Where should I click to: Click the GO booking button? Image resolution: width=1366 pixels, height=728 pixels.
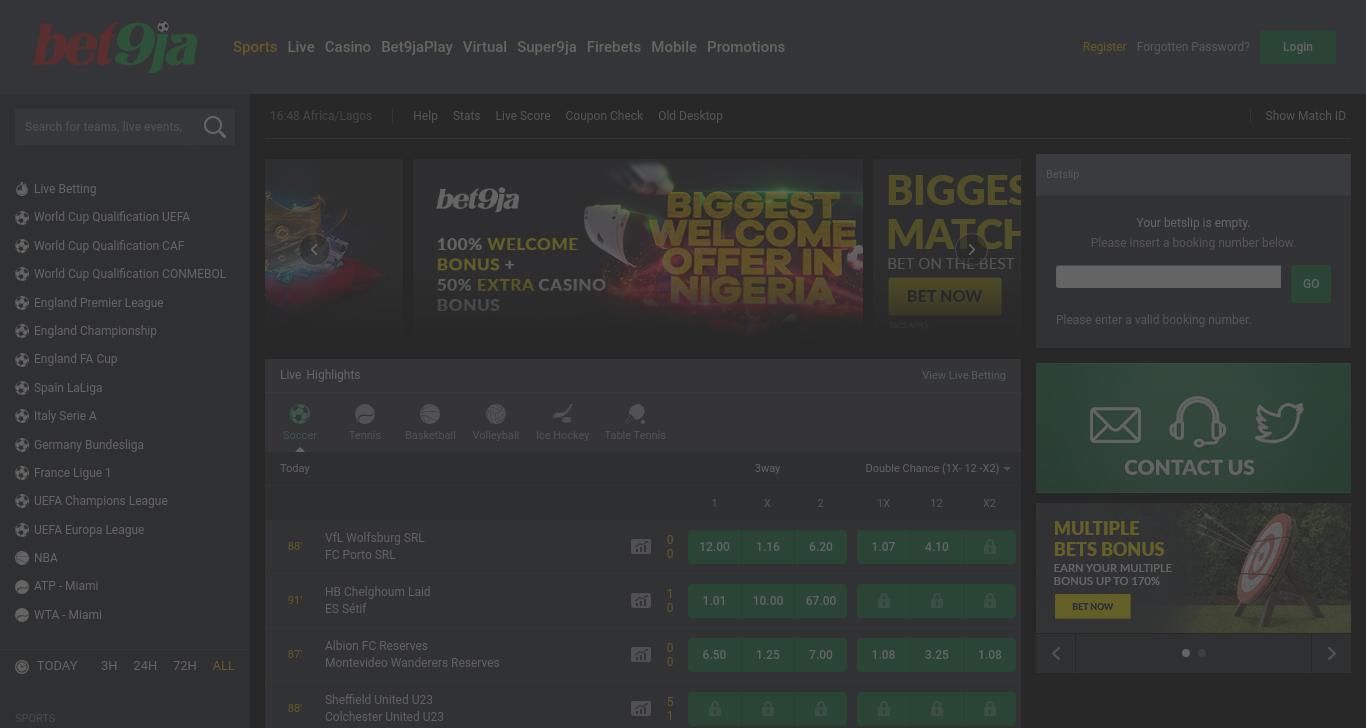1311,284
